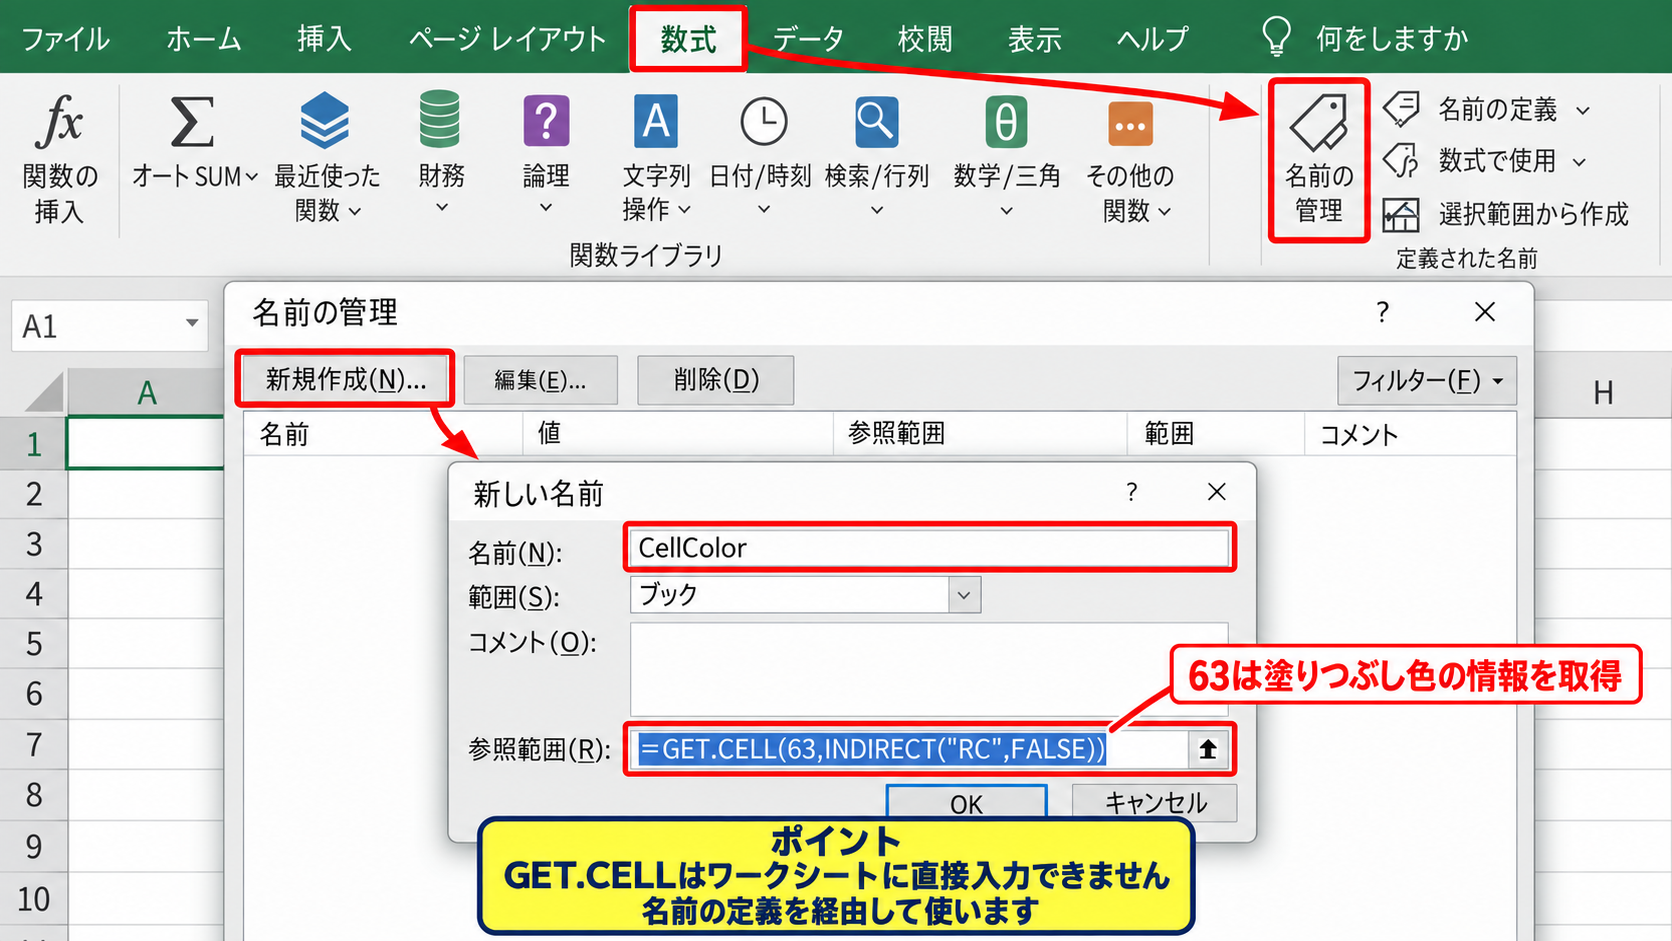Open the ファイル tab
The width and height of the screenshot is (1672, 941).
tap(65, 39)
